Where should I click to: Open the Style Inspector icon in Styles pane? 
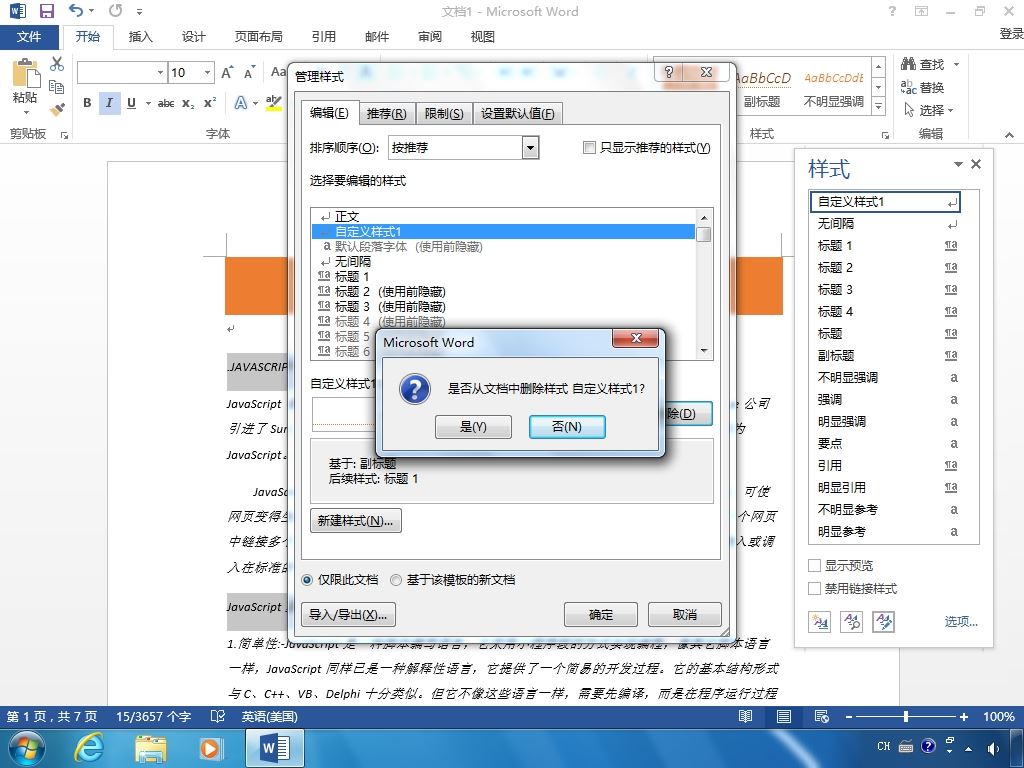point(852,622)
